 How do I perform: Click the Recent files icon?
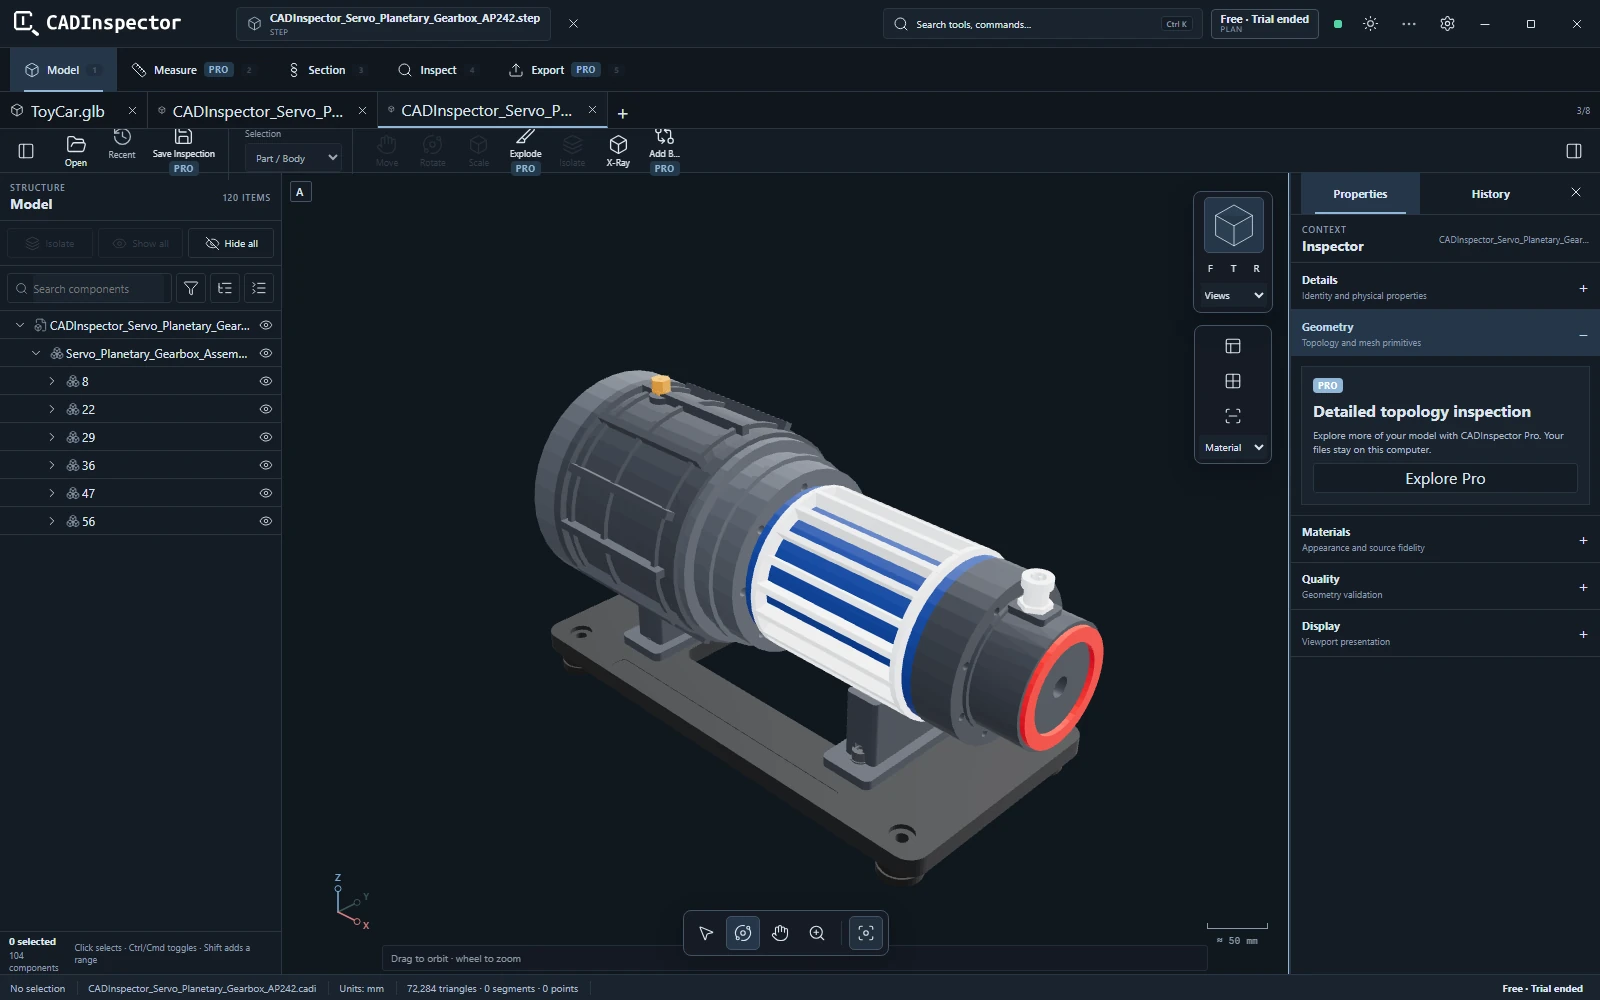(x=122, y=144)
